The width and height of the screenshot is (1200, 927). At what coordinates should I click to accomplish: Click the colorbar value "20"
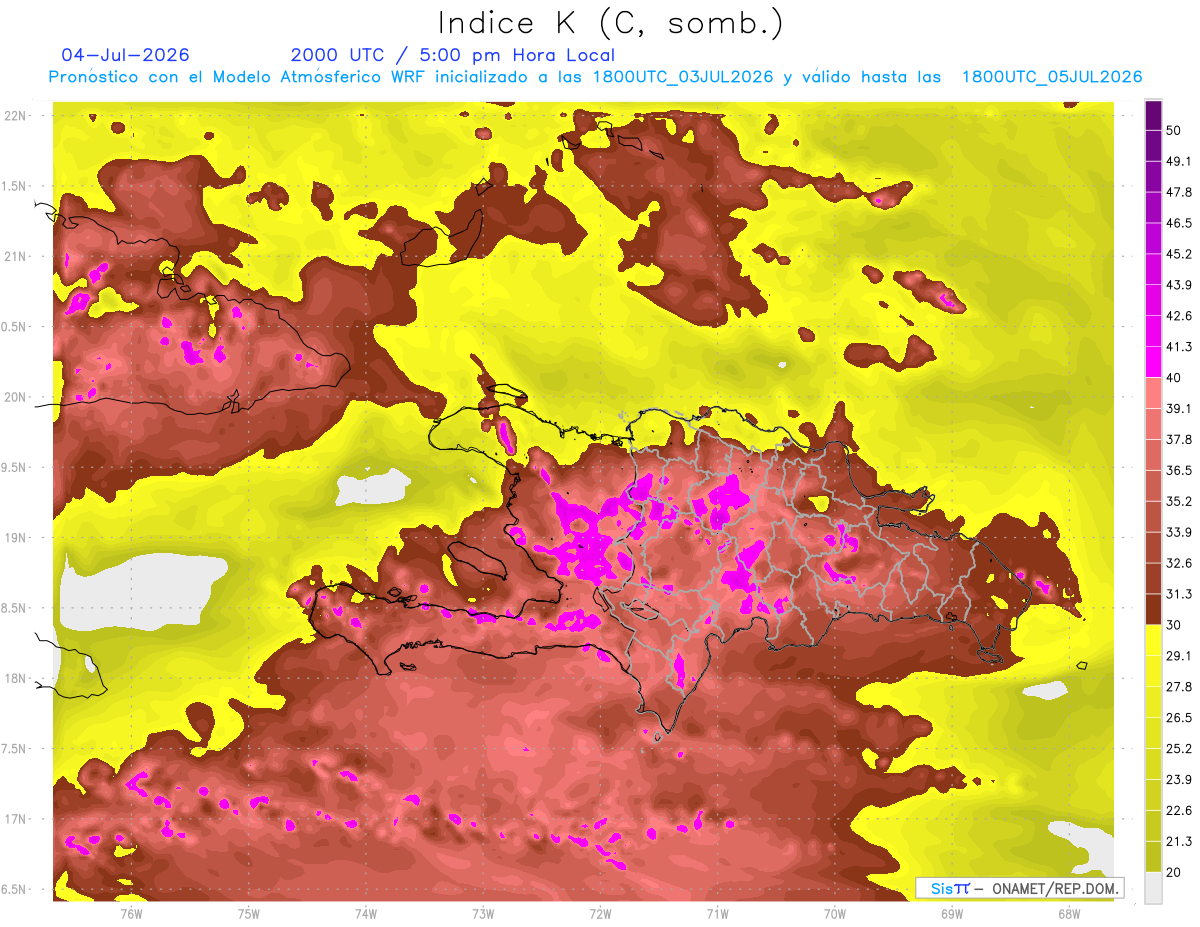[1175, 872]
